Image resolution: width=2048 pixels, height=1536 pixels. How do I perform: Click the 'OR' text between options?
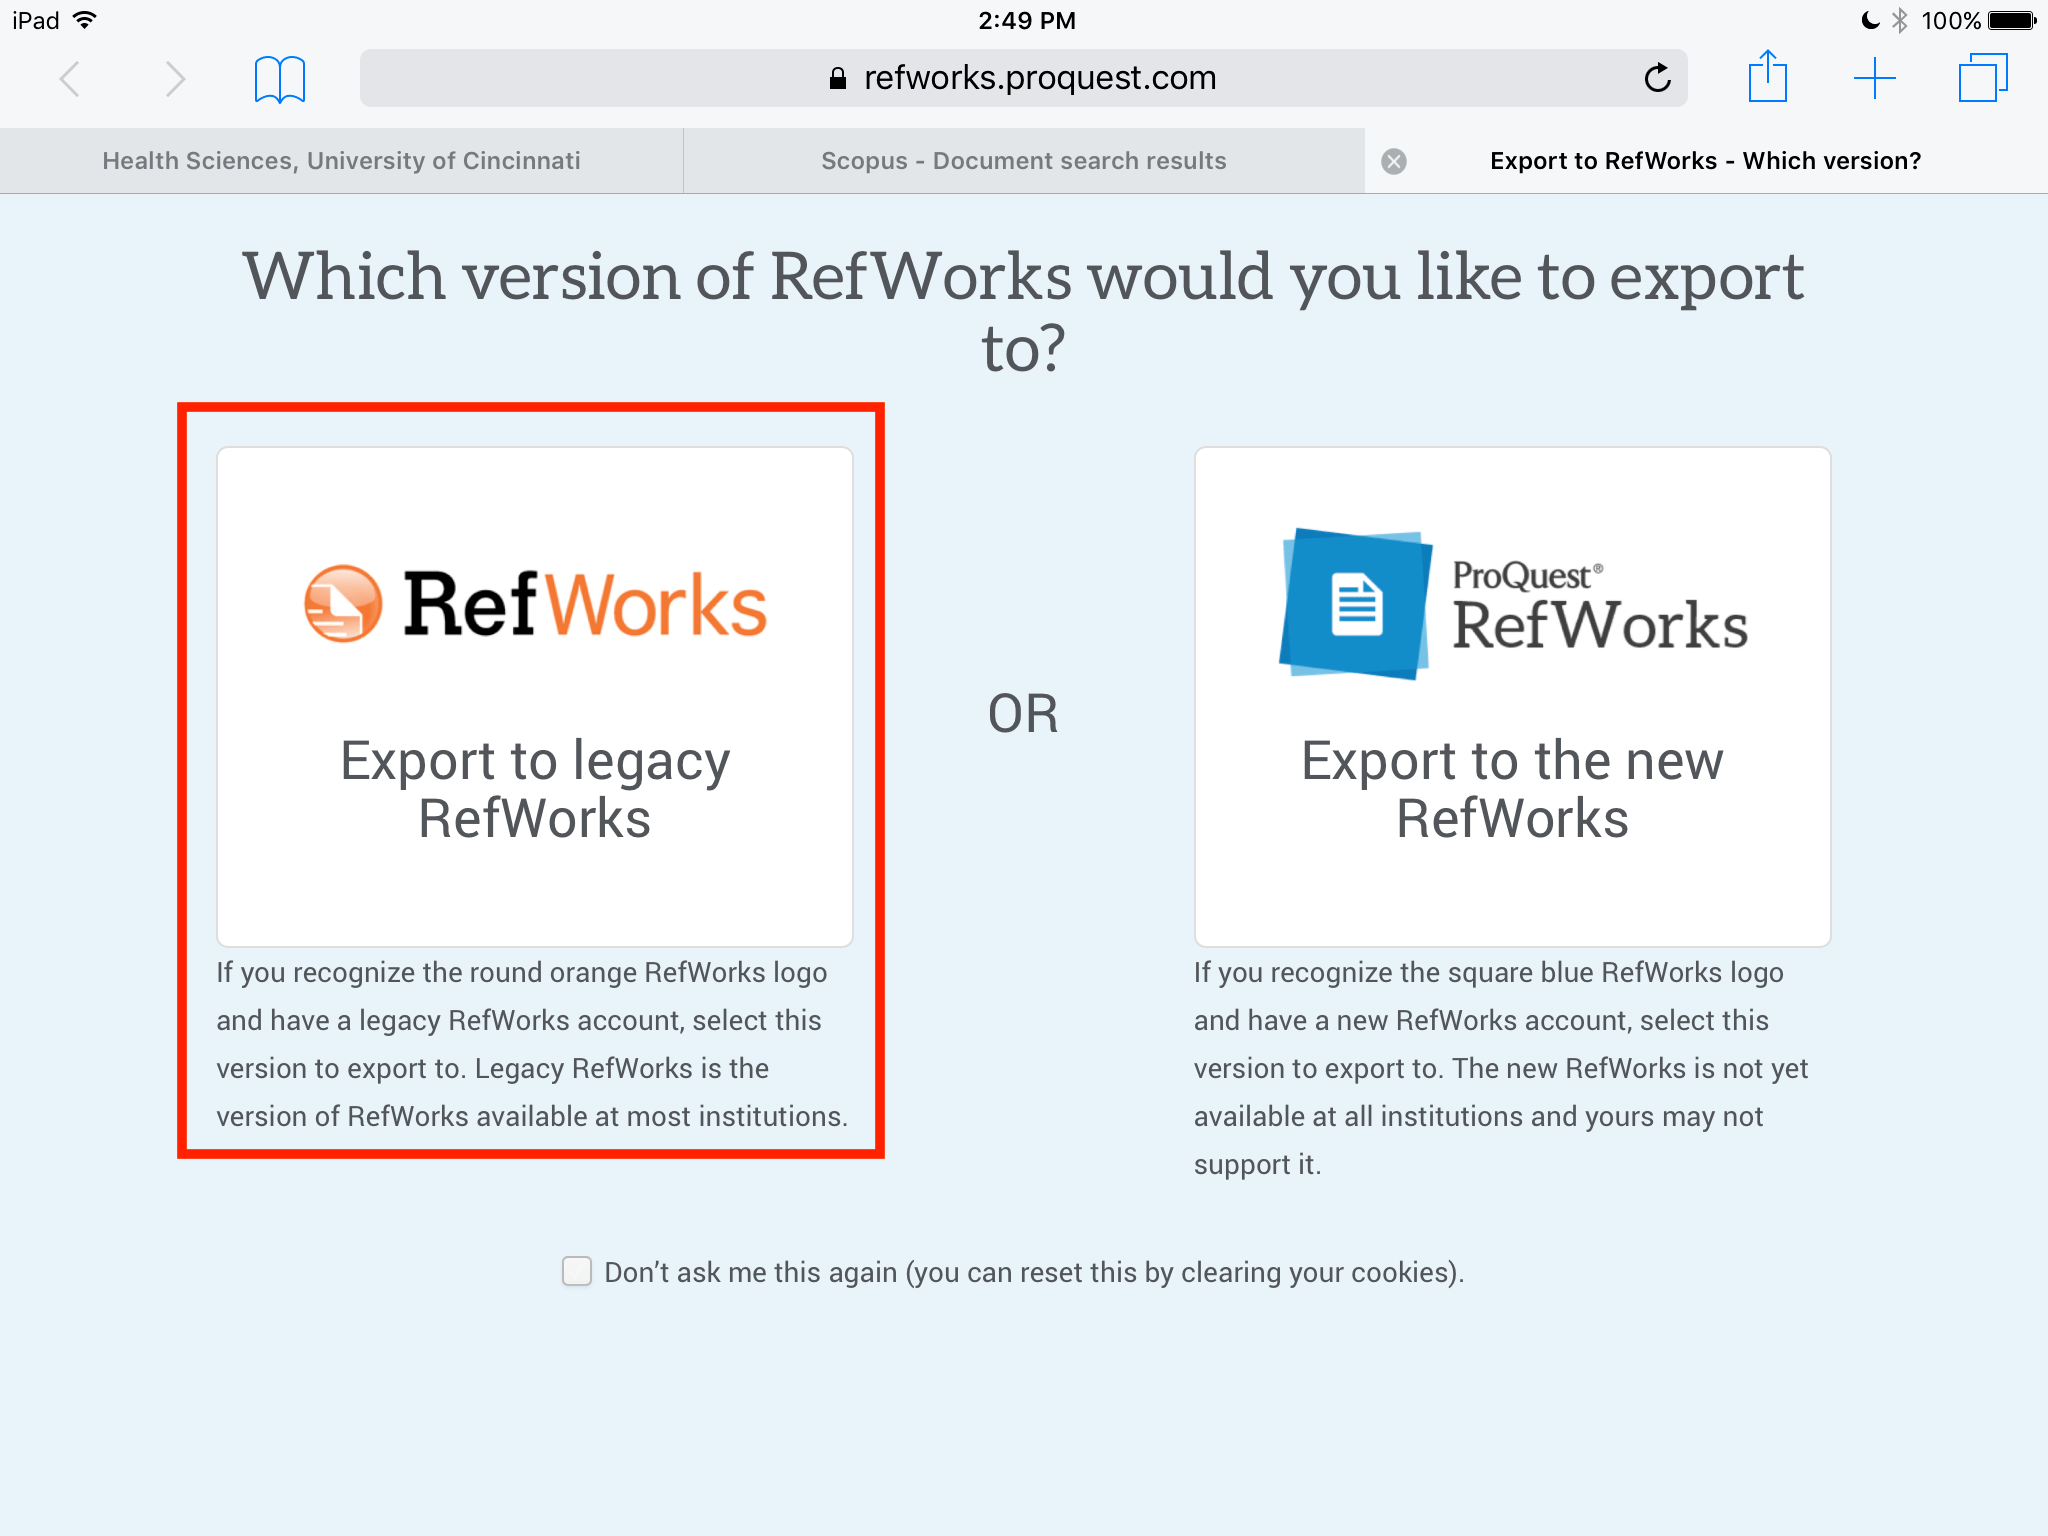click(1023, 714)
